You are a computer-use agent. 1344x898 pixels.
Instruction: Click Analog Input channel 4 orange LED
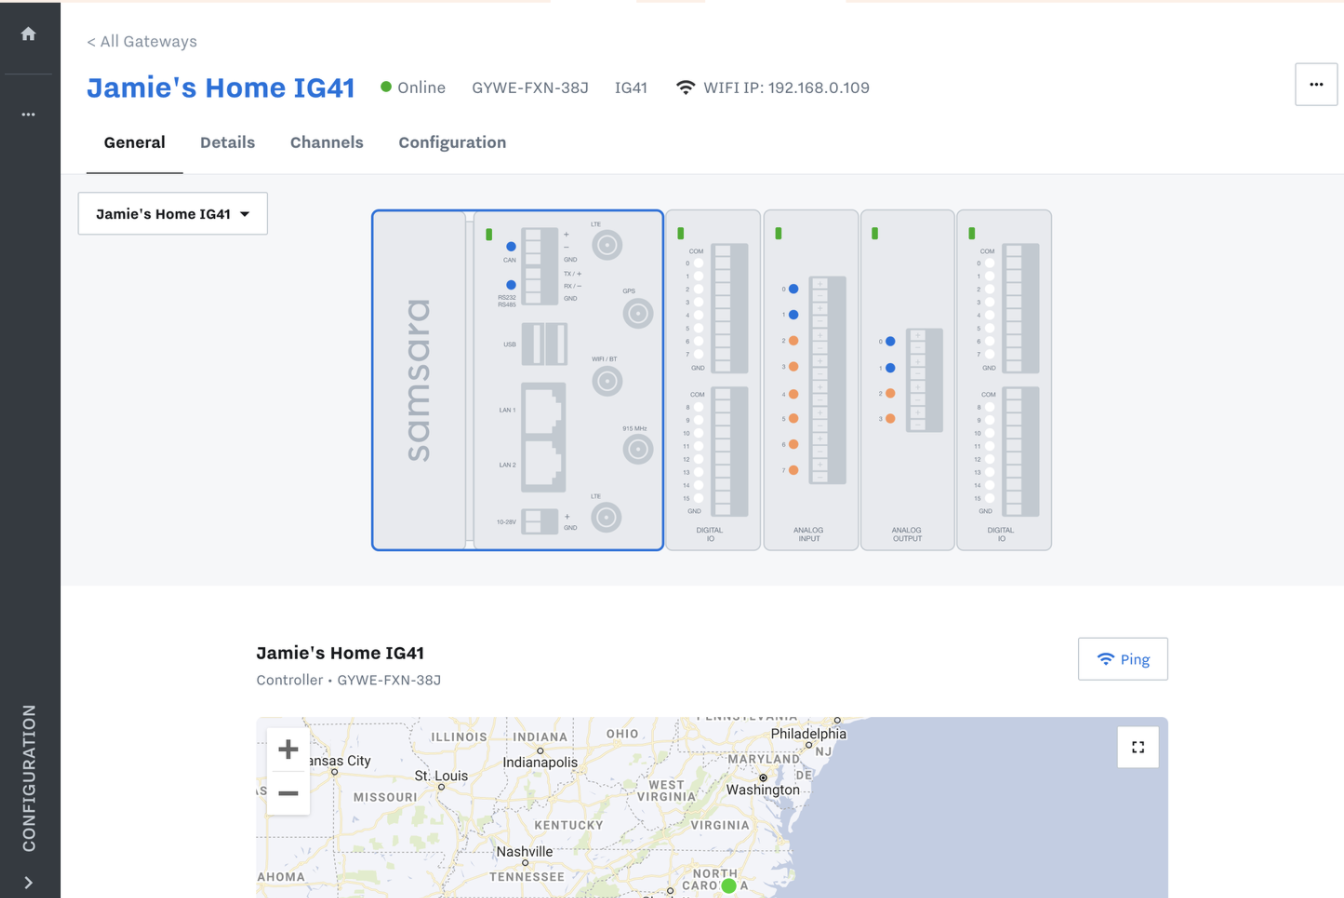(793, 394)
